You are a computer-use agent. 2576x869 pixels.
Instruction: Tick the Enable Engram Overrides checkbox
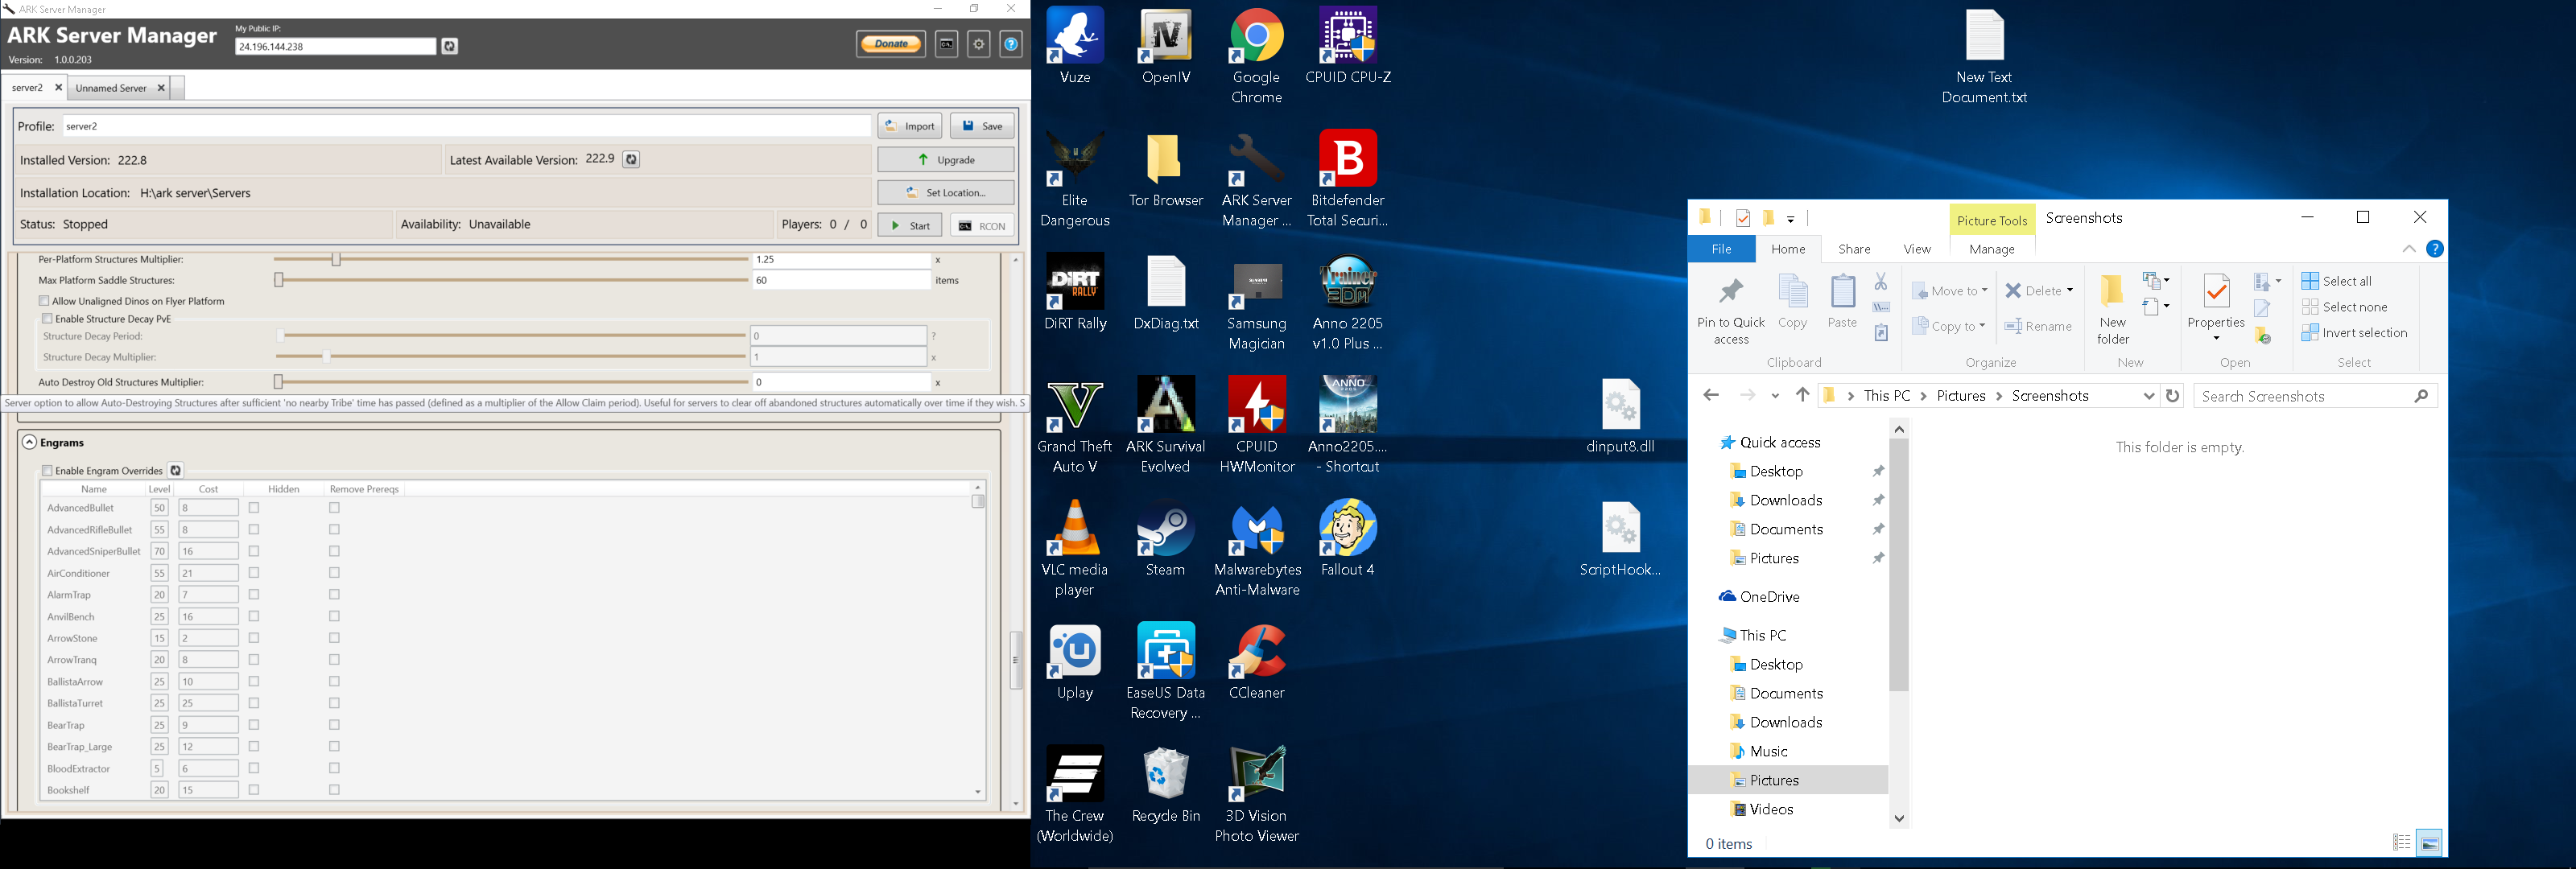[x=47, y=471]
